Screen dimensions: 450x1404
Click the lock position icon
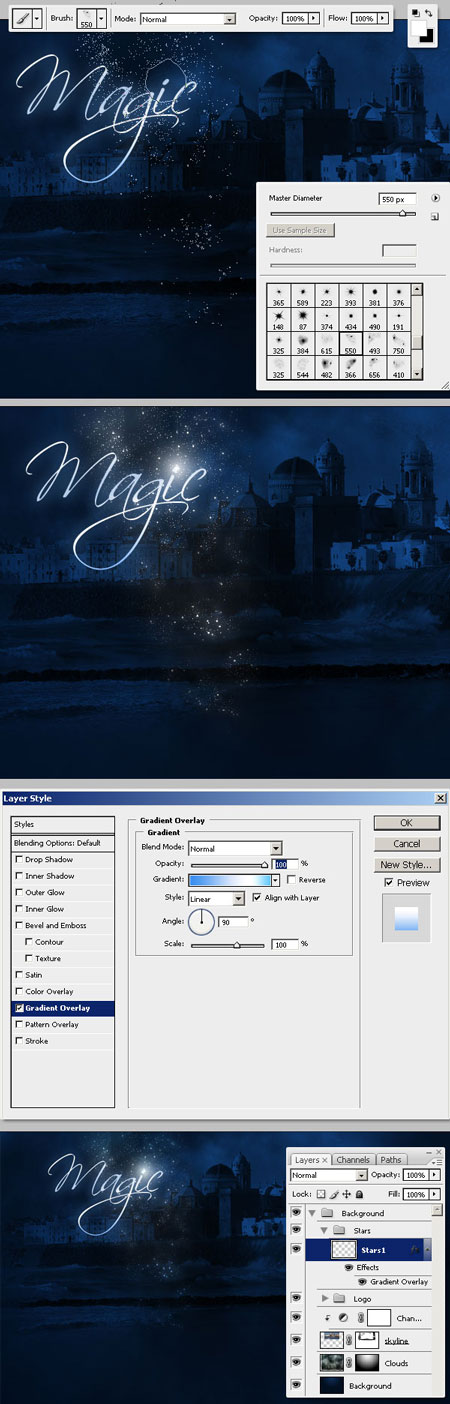[x=346, y=1194]
